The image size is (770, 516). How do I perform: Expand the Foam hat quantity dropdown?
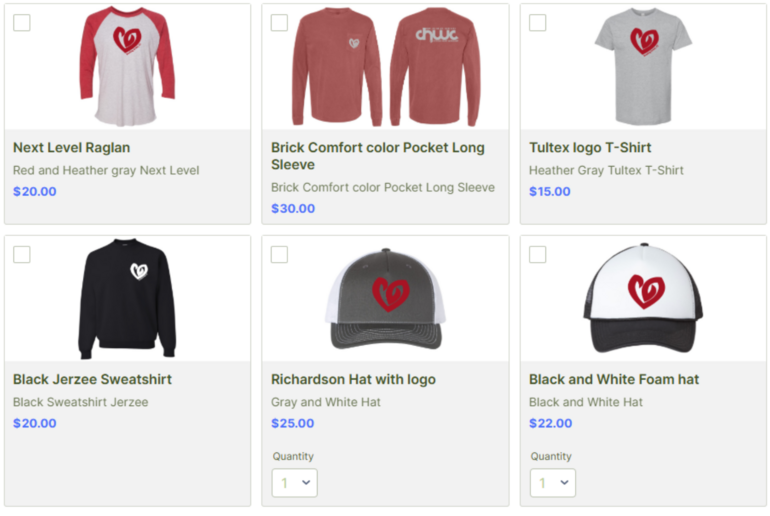[x=552, y=483]
